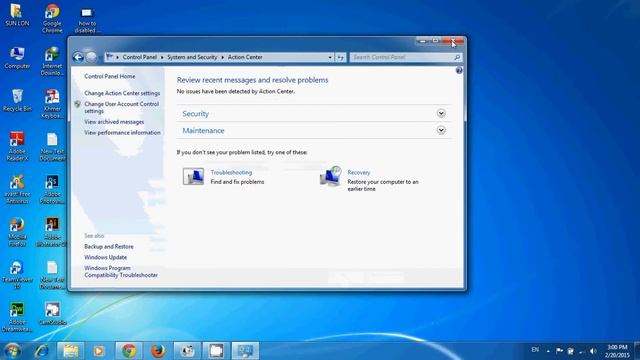The image size is (640, 360).
Task: Click the Troubleshooting computer icon
Action: (x=193, y=177)
